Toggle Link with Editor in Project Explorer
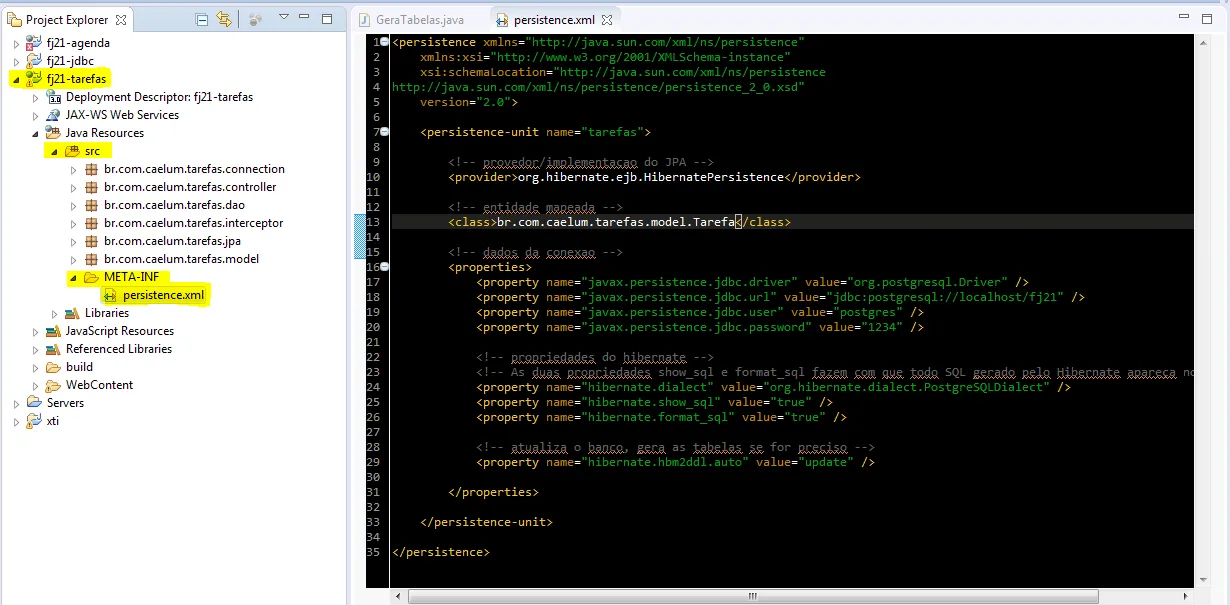 pos(224,19)
